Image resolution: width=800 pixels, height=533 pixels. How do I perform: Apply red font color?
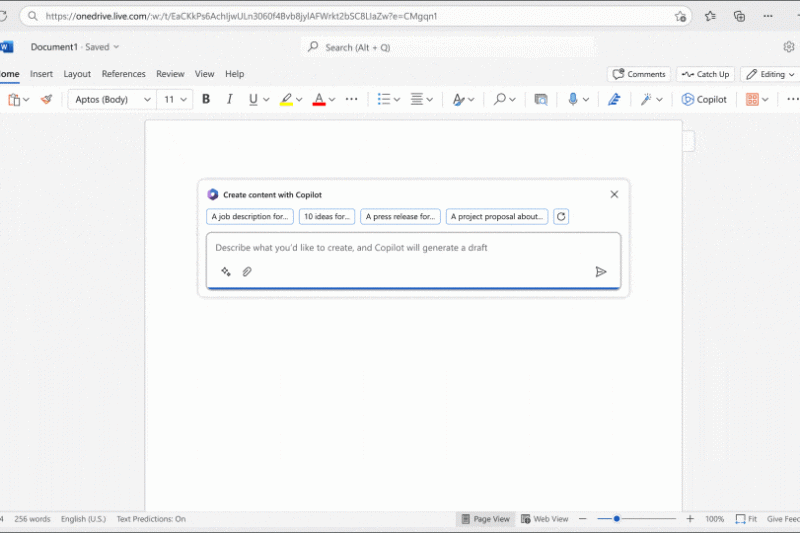pos(319,99)
